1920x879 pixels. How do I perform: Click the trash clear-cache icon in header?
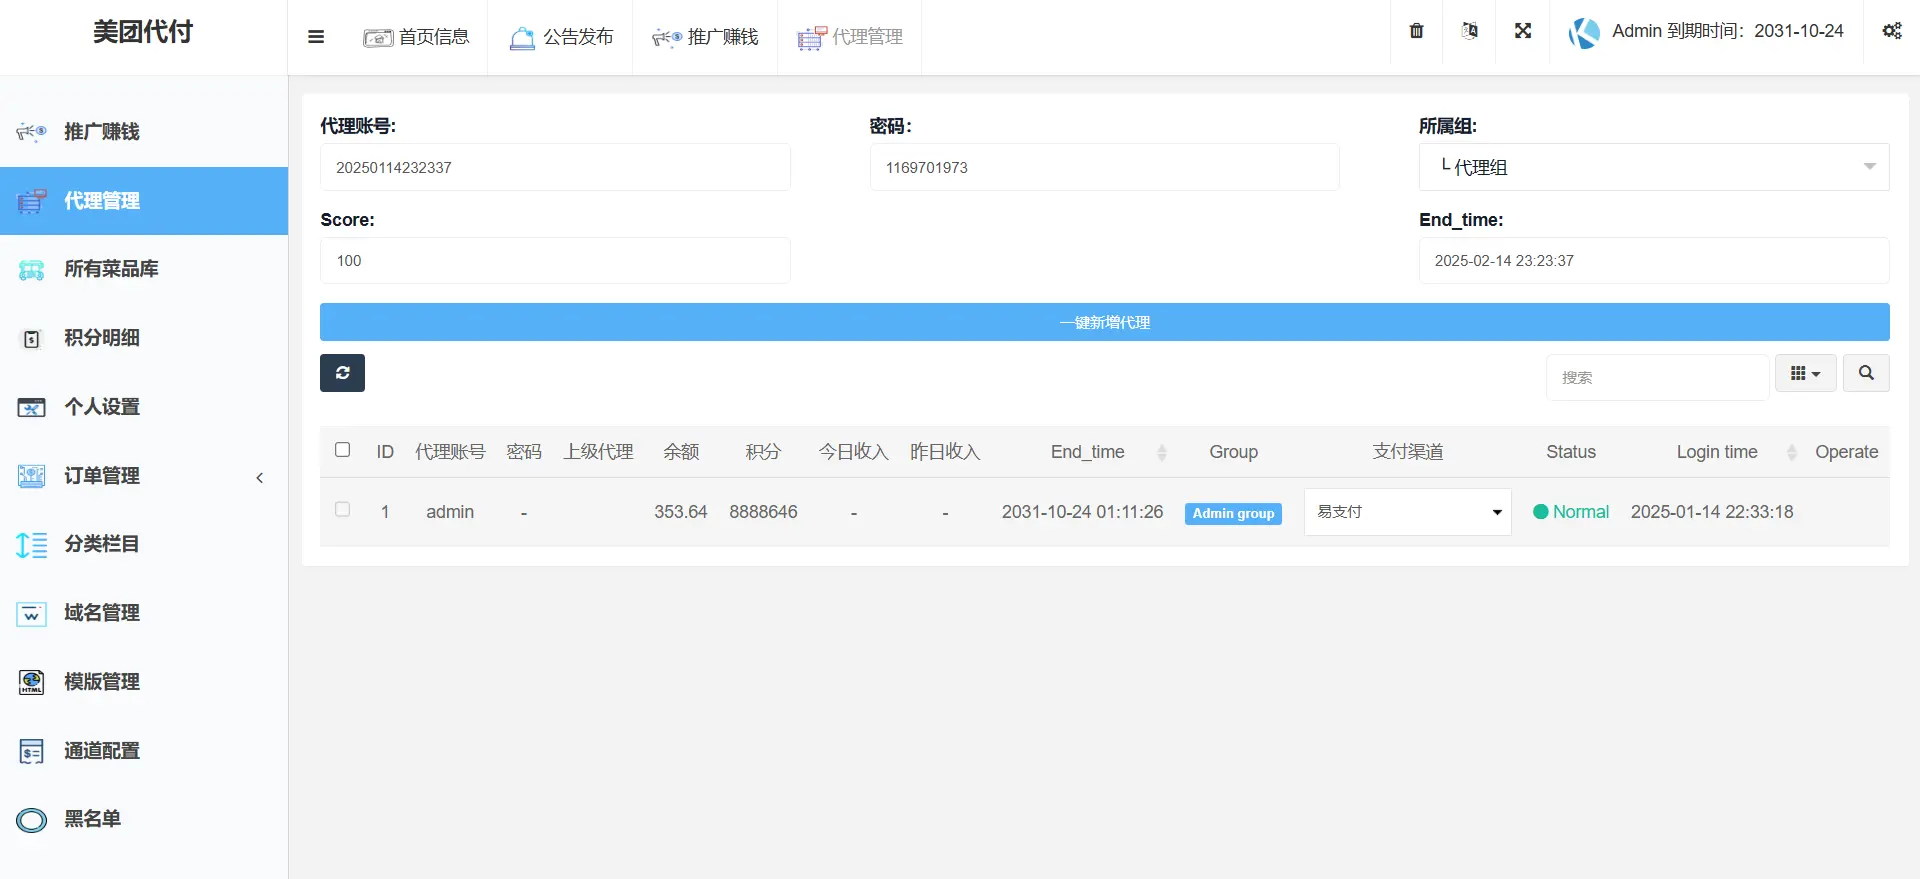pos(1416,31)
